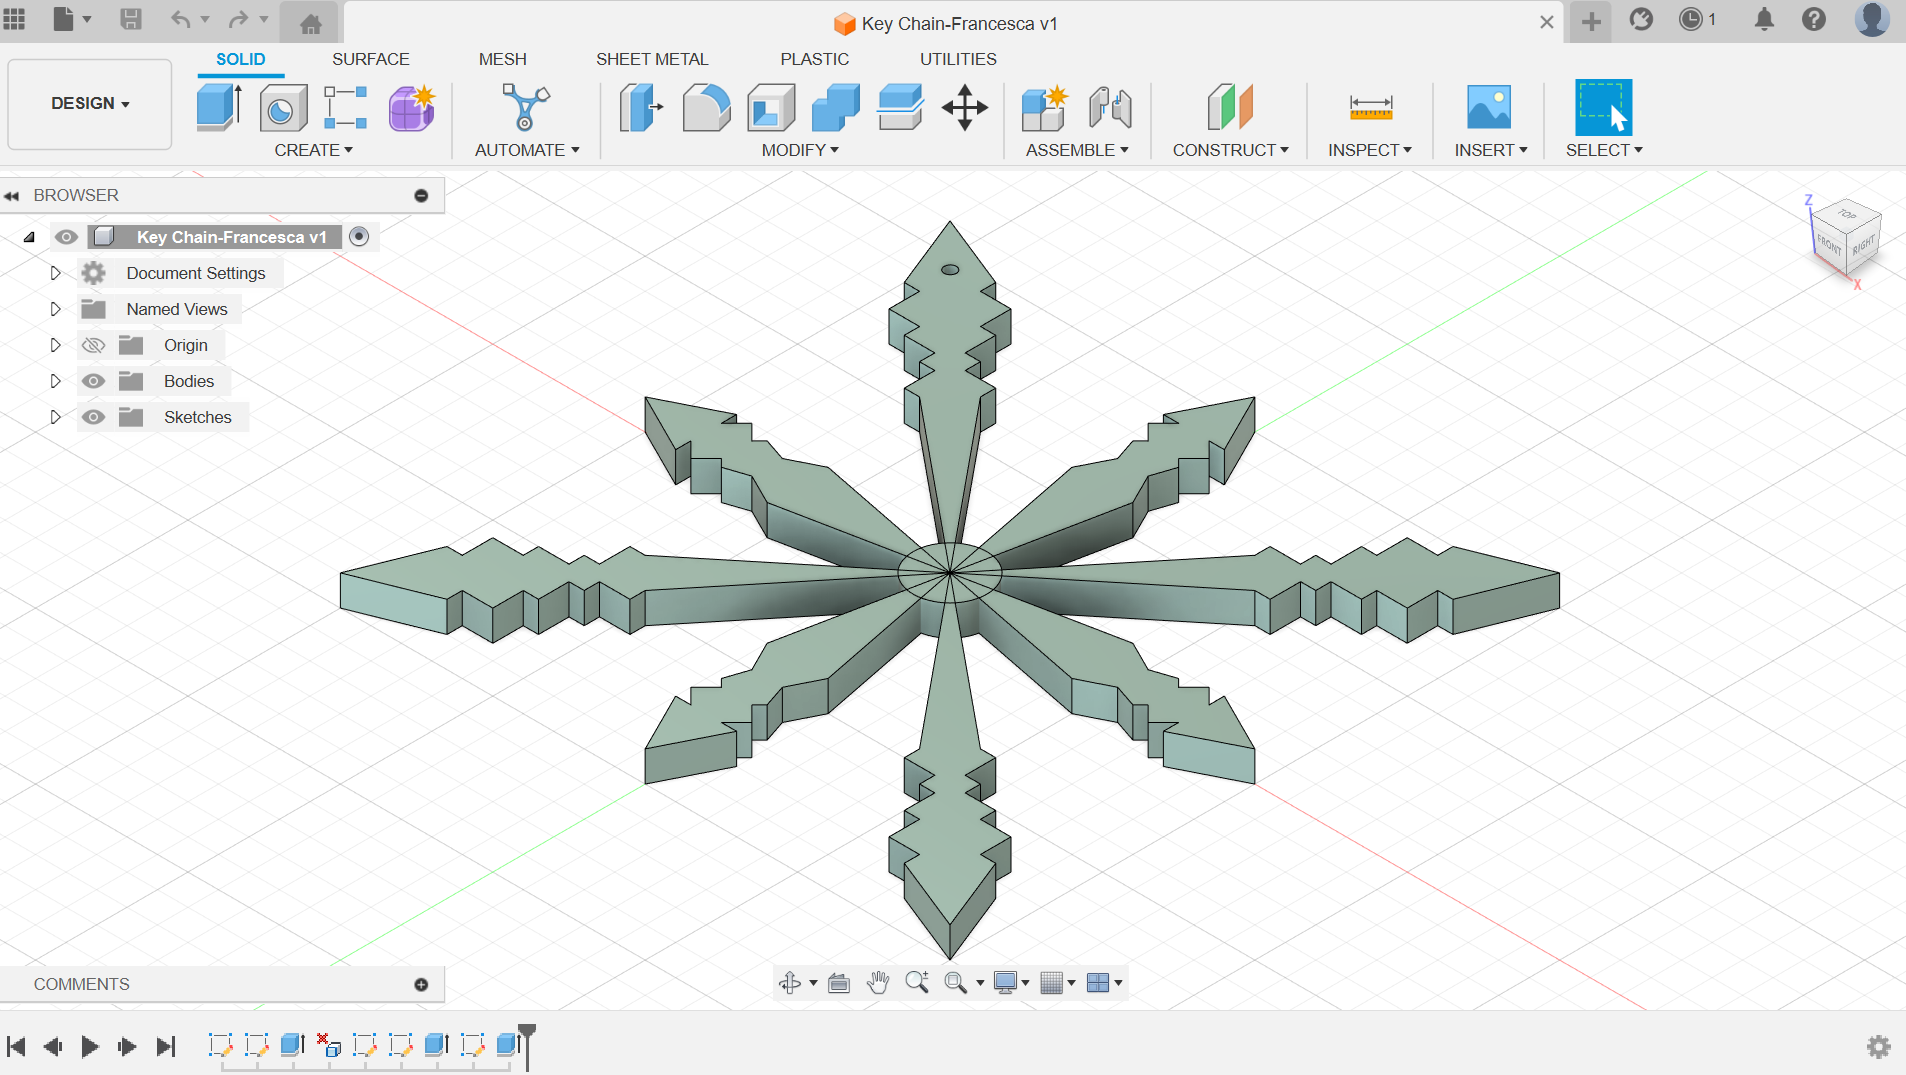Choose the Create Sketch tool

[346, 107]
